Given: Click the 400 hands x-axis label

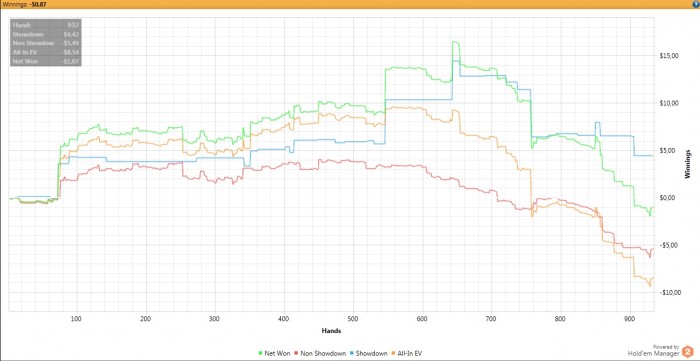Looking at the screenshot, I should [x=284, y=319].
